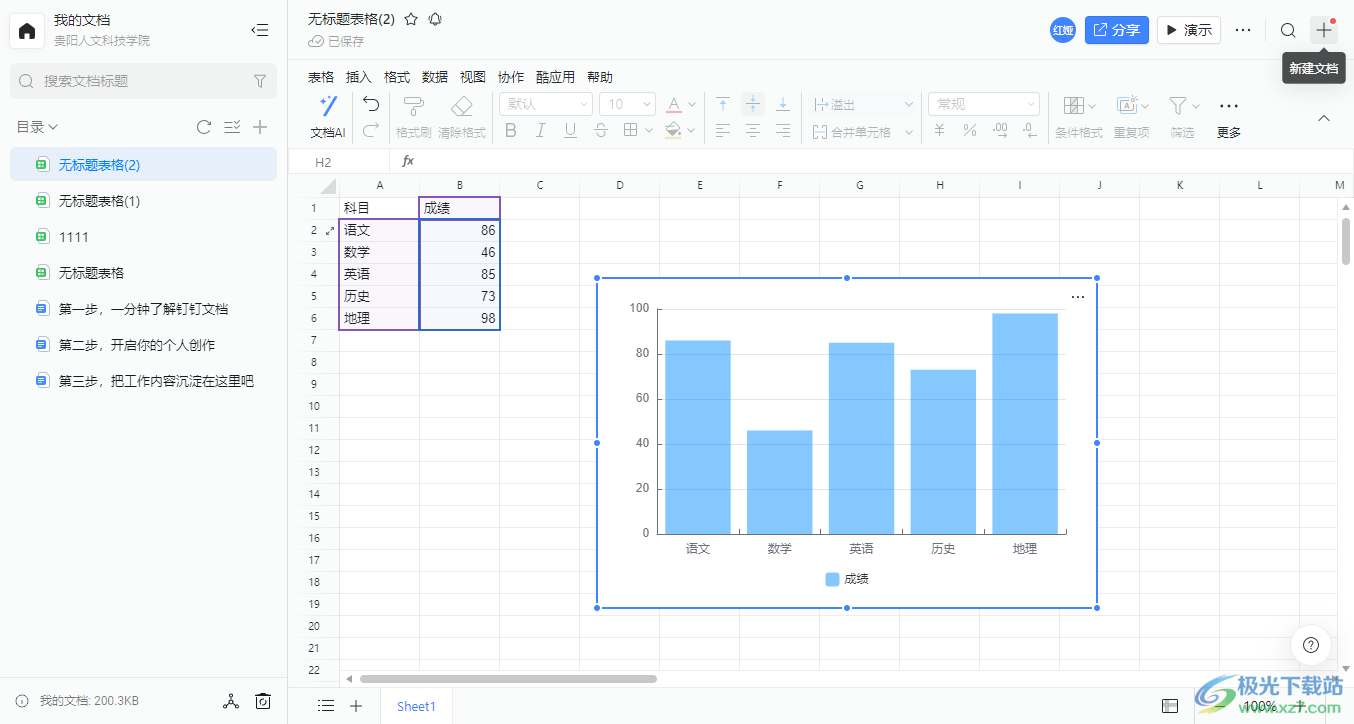Select the 格式刷 format painter
This screenshot has width=1354, height=724.
413,116
